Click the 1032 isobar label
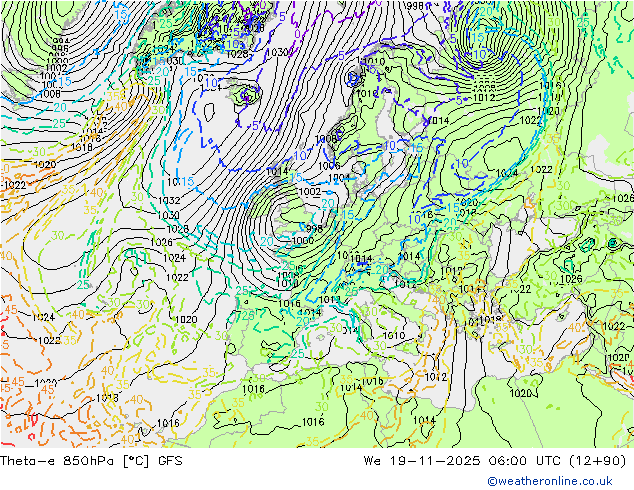The image size is (634, 490). [169, 201]
